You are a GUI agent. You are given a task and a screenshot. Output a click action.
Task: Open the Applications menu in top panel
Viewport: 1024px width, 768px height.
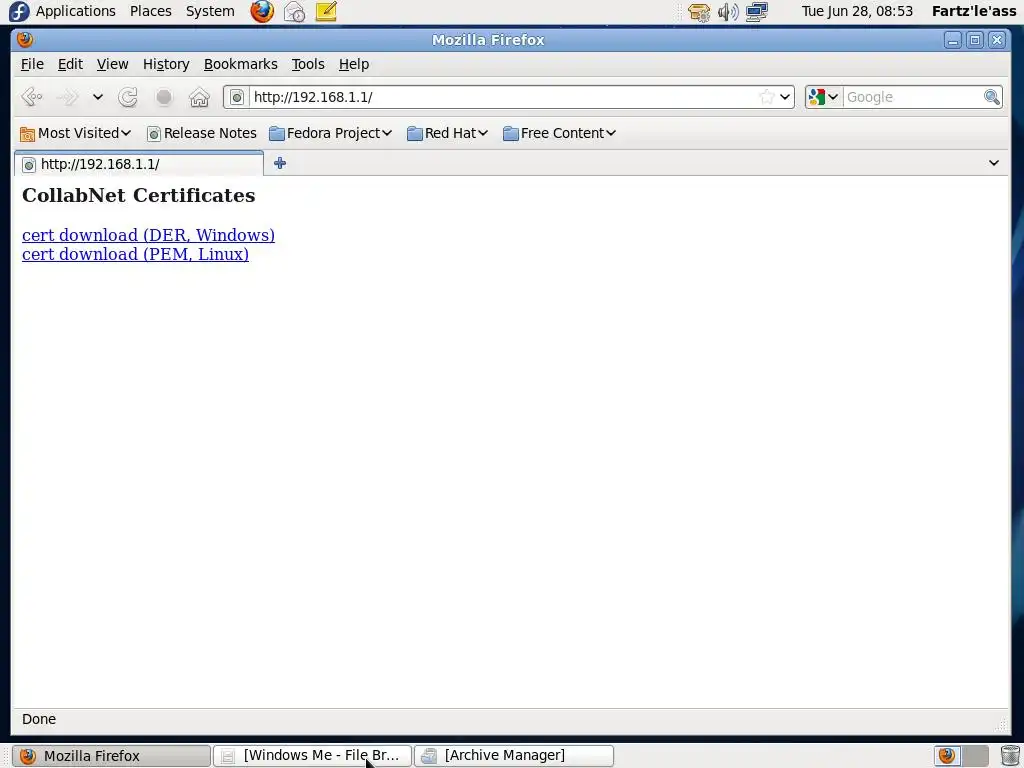click(x=76, y=11)
